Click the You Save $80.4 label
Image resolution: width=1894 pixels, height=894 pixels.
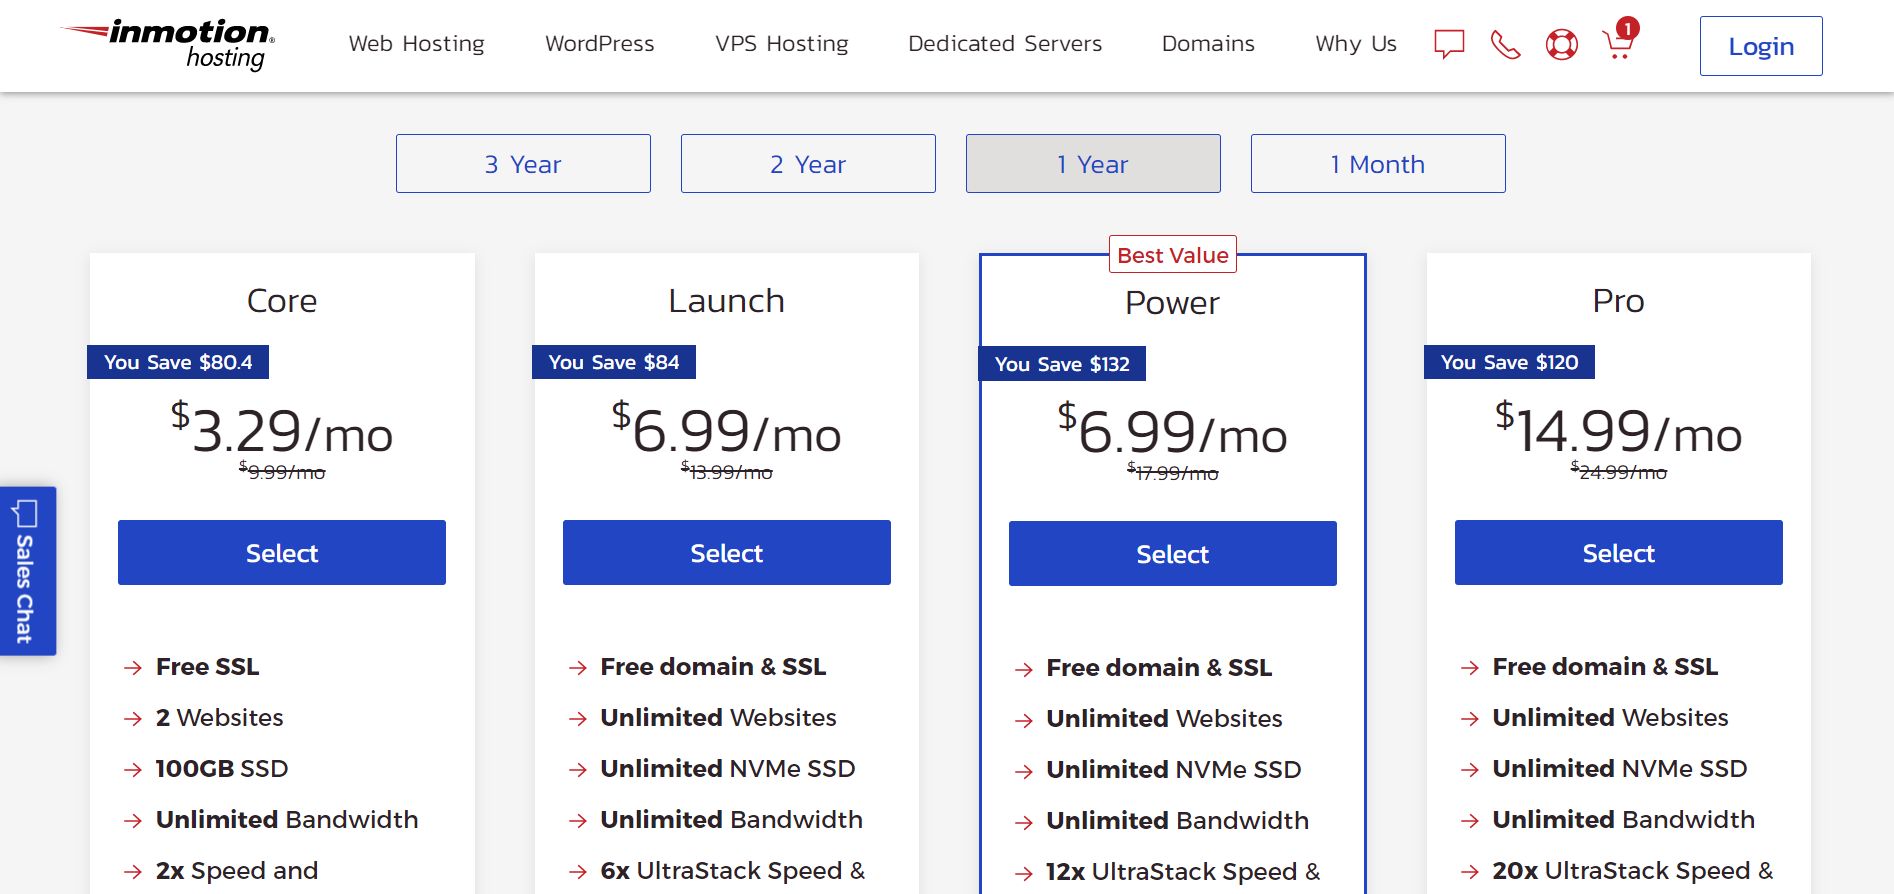[178, 362]
